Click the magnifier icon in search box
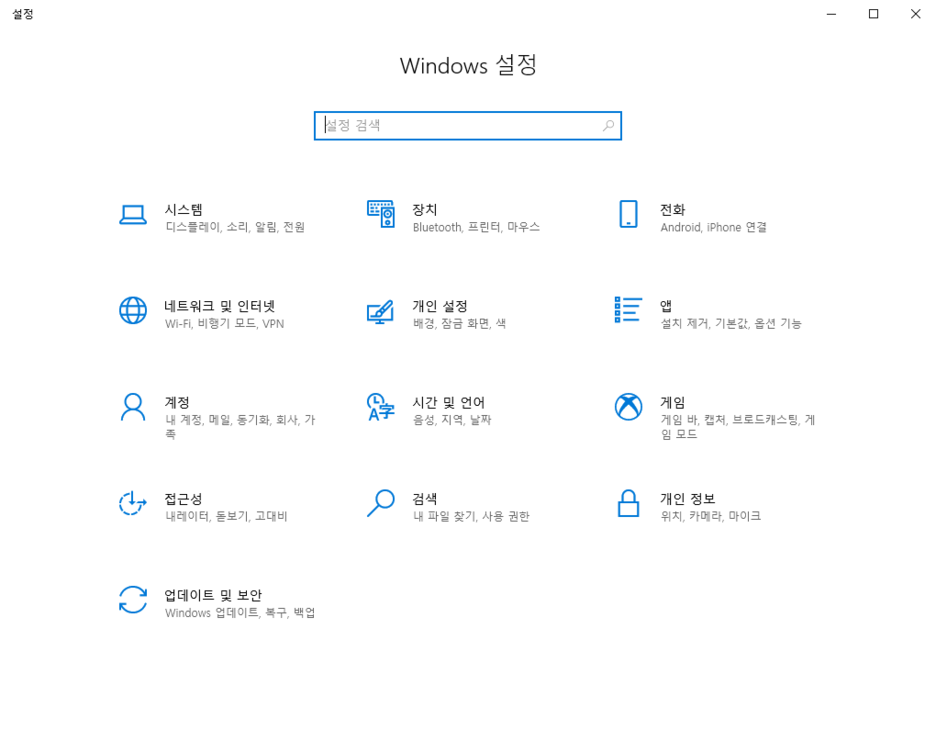Viewport: 936px width, 730px height. pos(608,125)
